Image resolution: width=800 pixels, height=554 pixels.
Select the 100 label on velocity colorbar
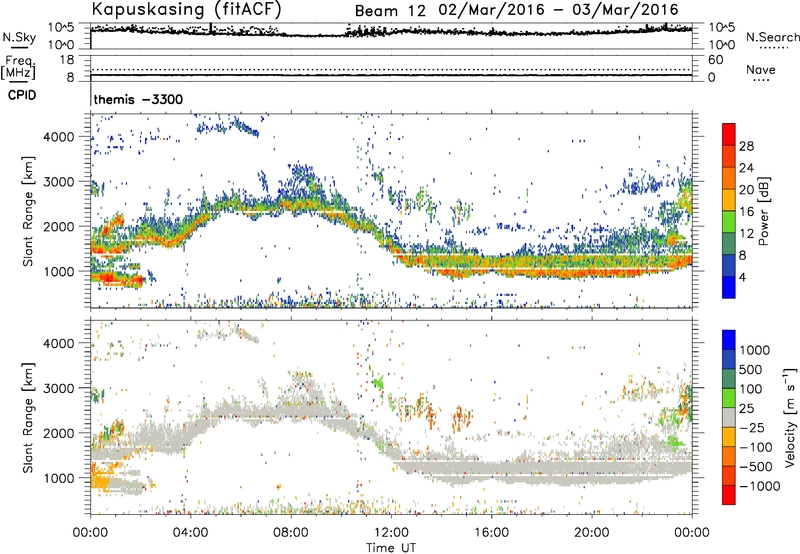click(751, 389)
